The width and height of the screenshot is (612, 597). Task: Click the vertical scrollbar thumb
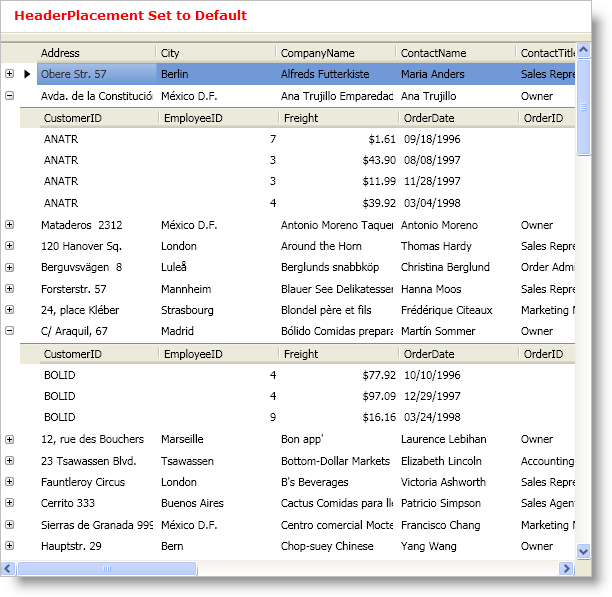coord(584,107)
